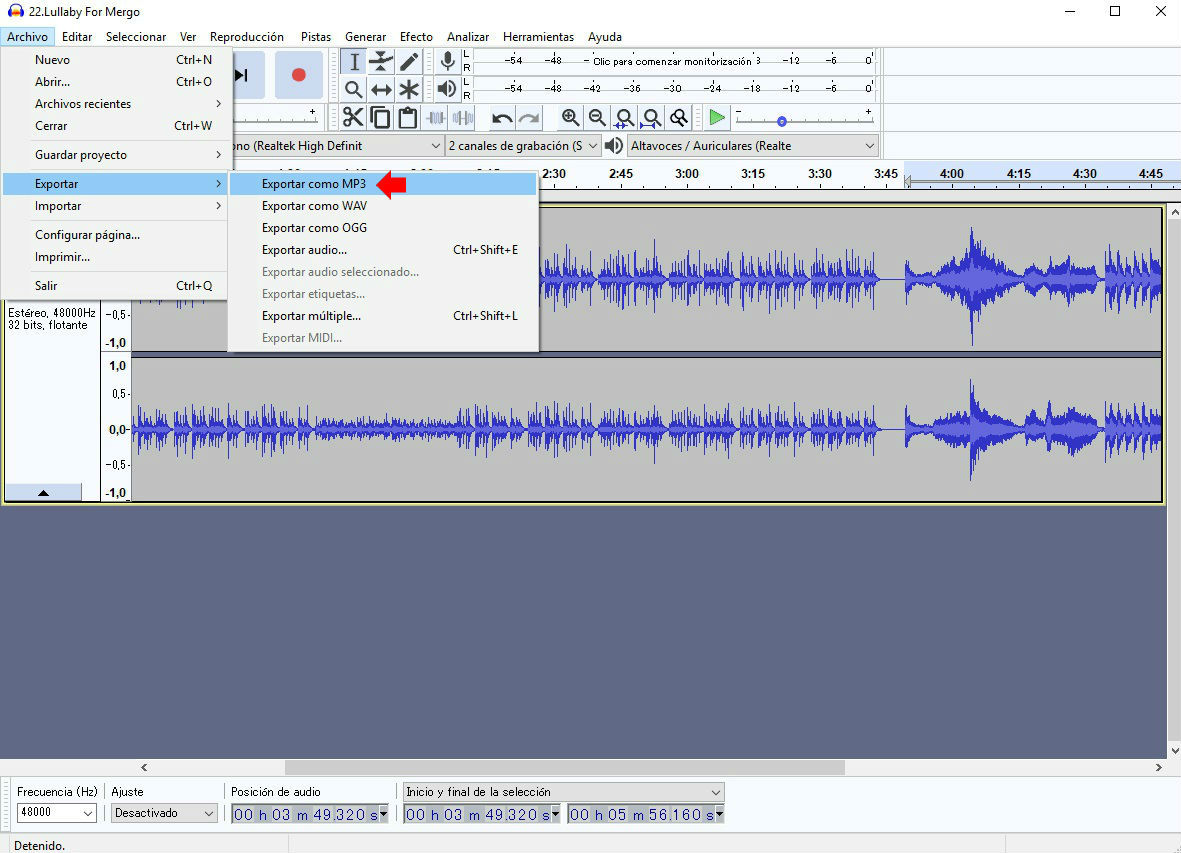This screenshot has width=1181, height=853.
Task: Open the Efecto menu in menu bar
Action: 416,37
